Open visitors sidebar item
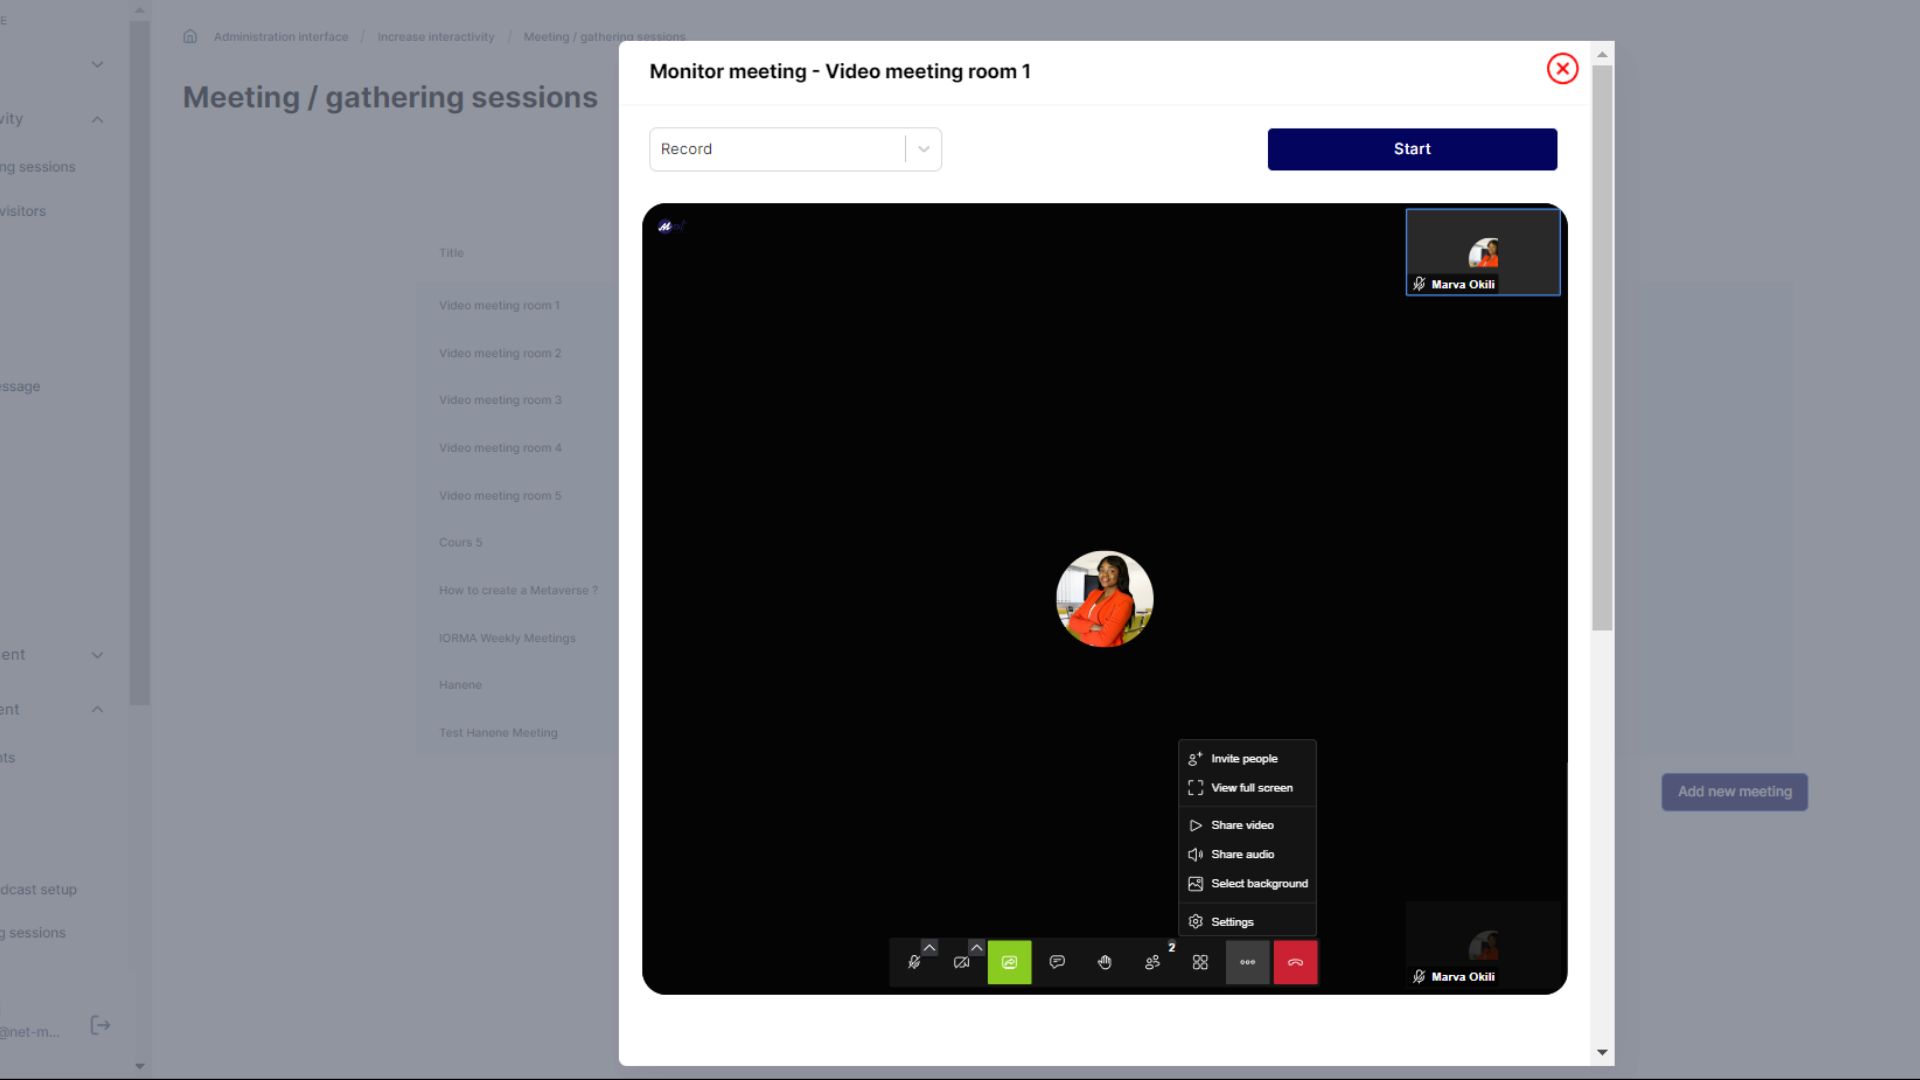This screenshot has width=1920, height=1080. coord(23,211)
